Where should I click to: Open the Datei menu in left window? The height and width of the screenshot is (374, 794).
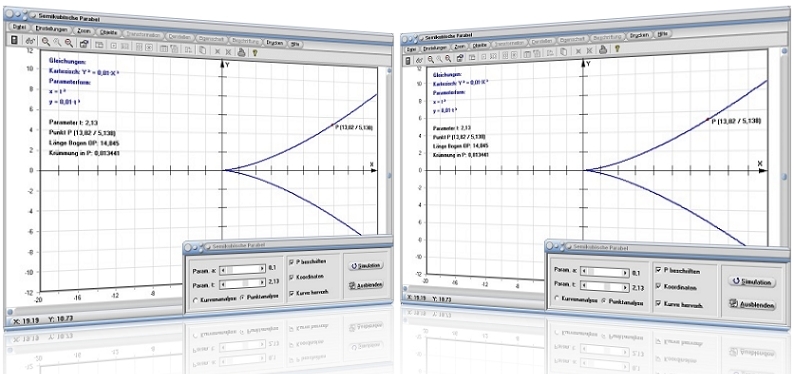click(19, 27)
